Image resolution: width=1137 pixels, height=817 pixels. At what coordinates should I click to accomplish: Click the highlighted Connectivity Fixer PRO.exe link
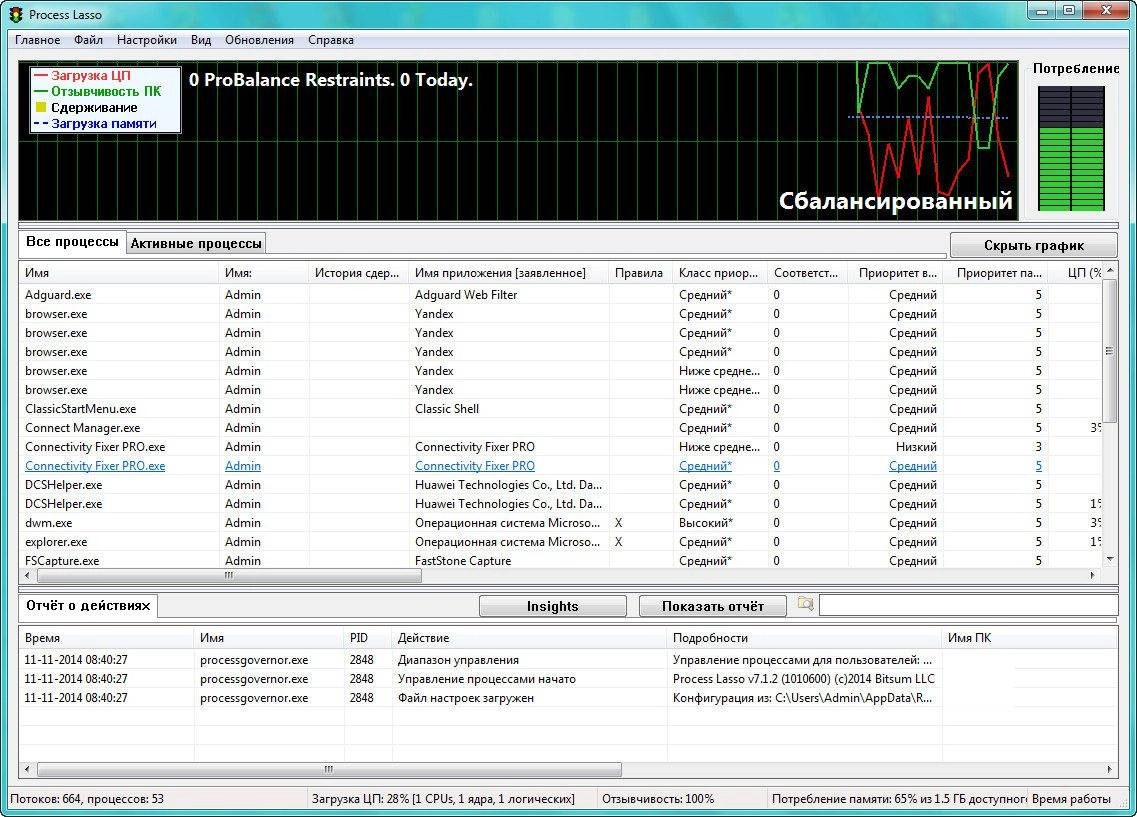95,466
